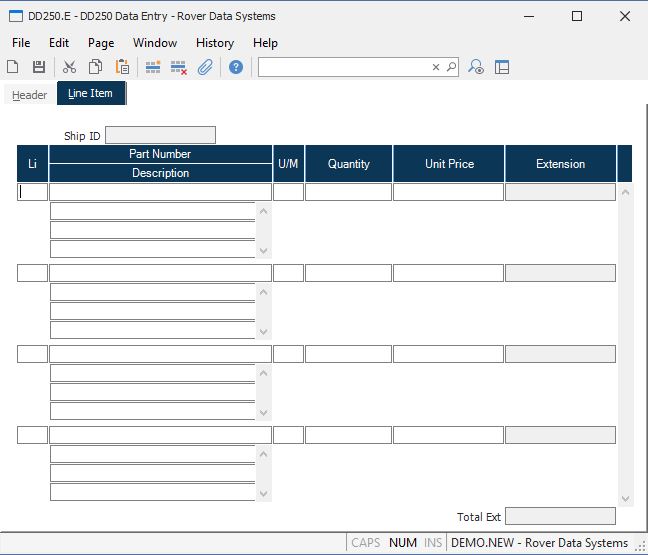Click the Insert row icon
This screenshot has width=648, height=555.
coord(153,67)
